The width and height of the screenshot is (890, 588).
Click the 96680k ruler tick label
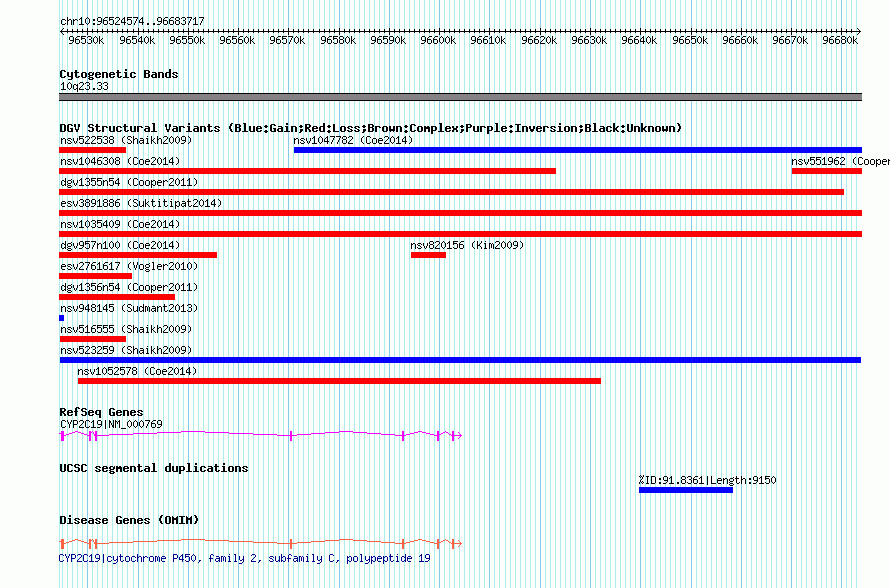pos(840,40)
